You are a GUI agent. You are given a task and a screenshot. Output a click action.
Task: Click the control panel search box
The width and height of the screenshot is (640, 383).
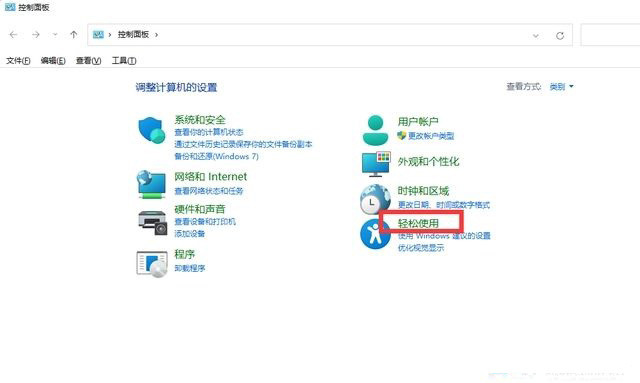[x=610, y=35]
